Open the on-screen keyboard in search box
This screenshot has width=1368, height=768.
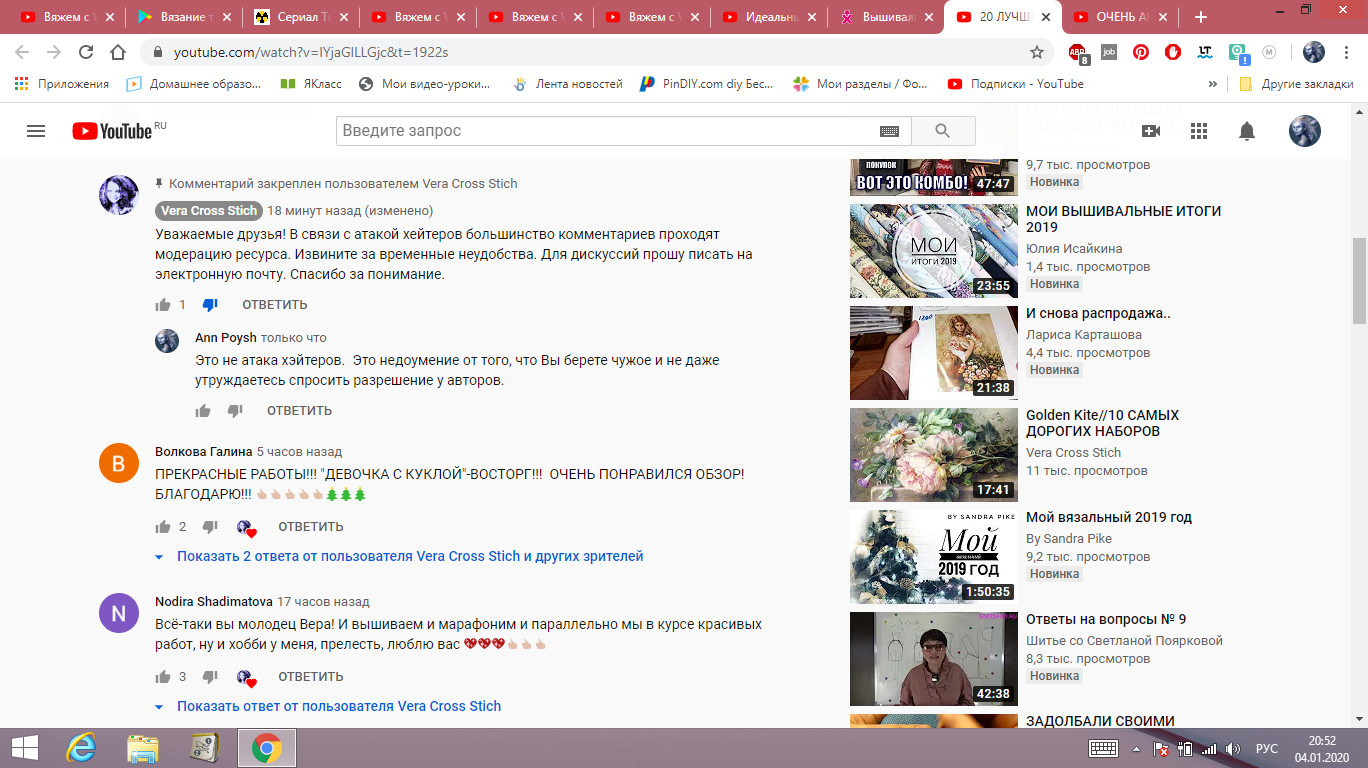point(889,131)
